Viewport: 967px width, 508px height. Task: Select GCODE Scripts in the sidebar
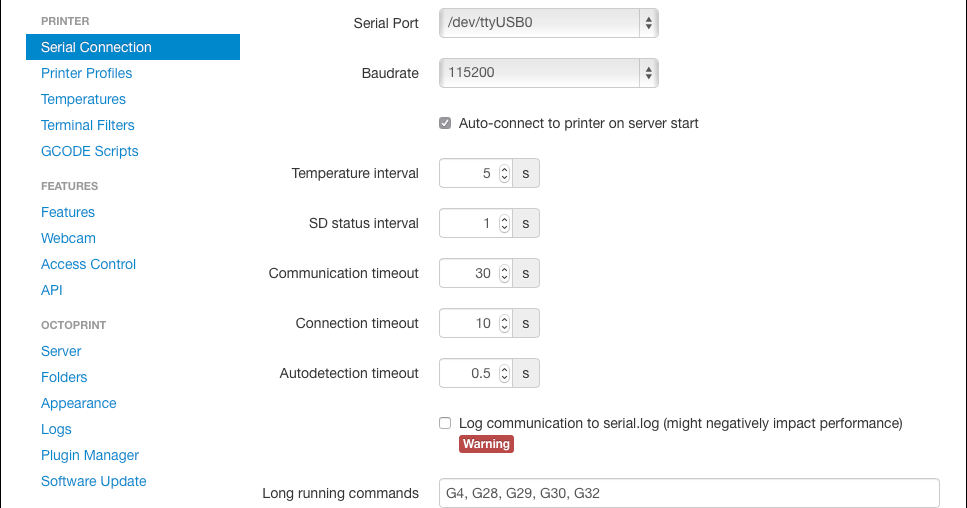89,151
